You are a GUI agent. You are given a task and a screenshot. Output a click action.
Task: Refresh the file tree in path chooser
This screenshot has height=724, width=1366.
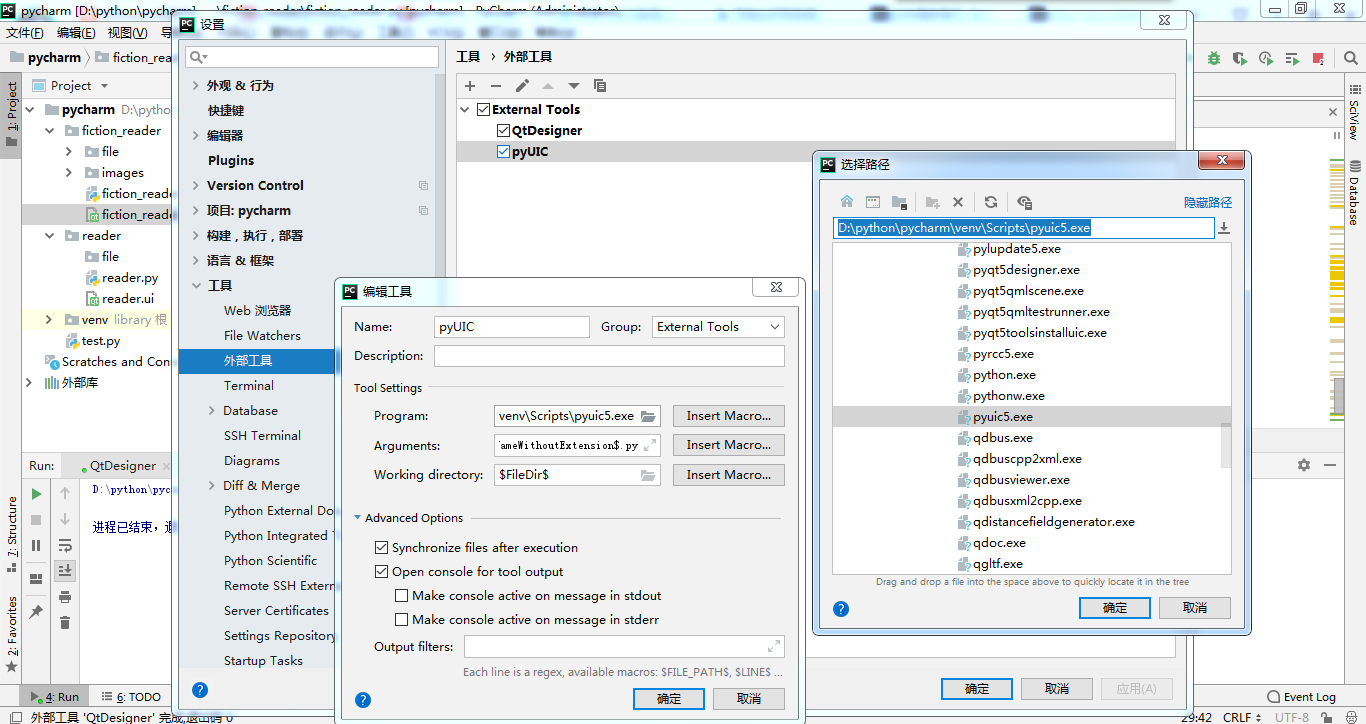990,202
